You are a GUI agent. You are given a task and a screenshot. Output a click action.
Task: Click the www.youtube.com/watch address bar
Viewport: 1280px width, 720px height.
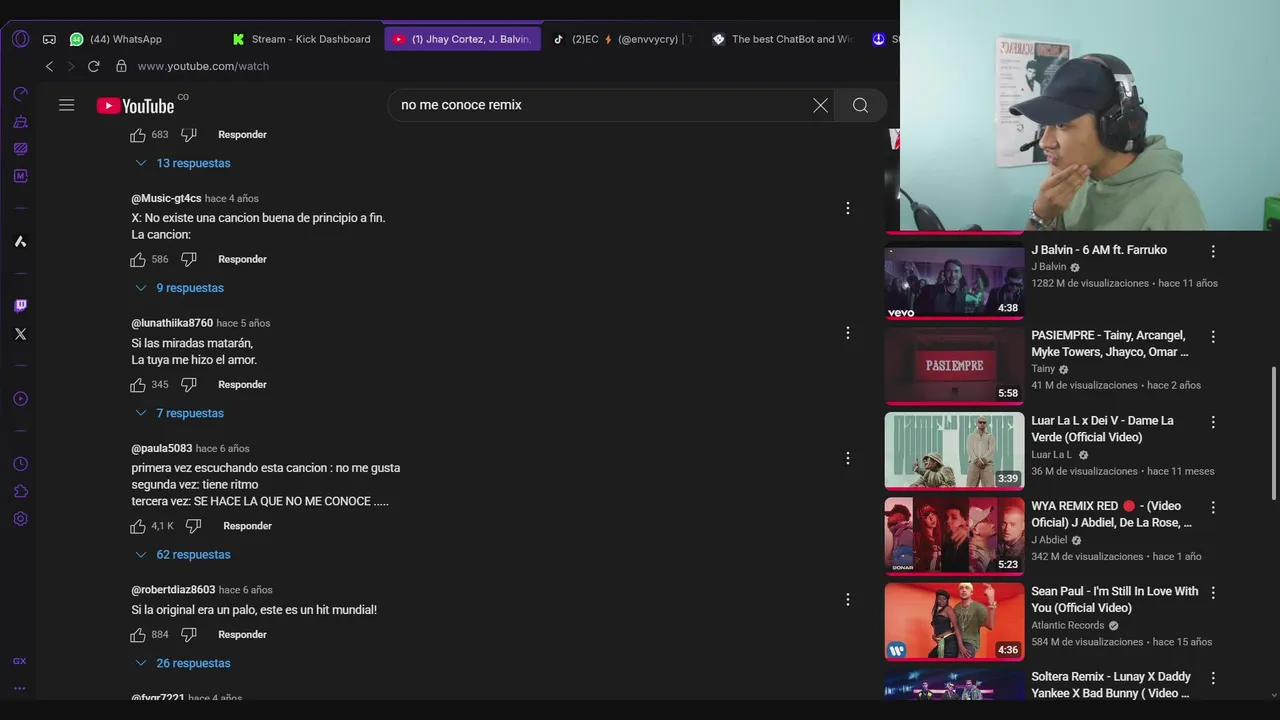point(203,66)
